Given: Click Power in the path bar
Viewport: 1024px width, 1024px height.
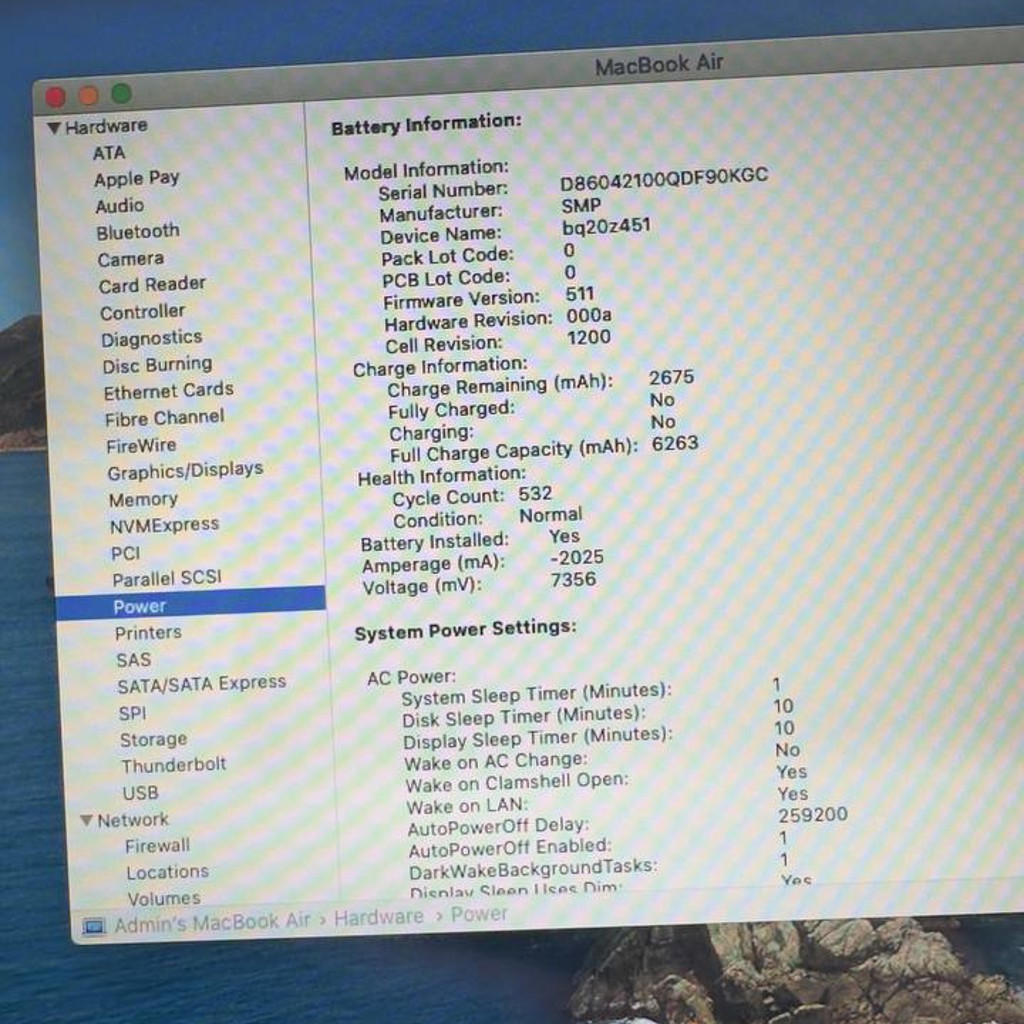Looking at the screenshot, I should point(479,914).
